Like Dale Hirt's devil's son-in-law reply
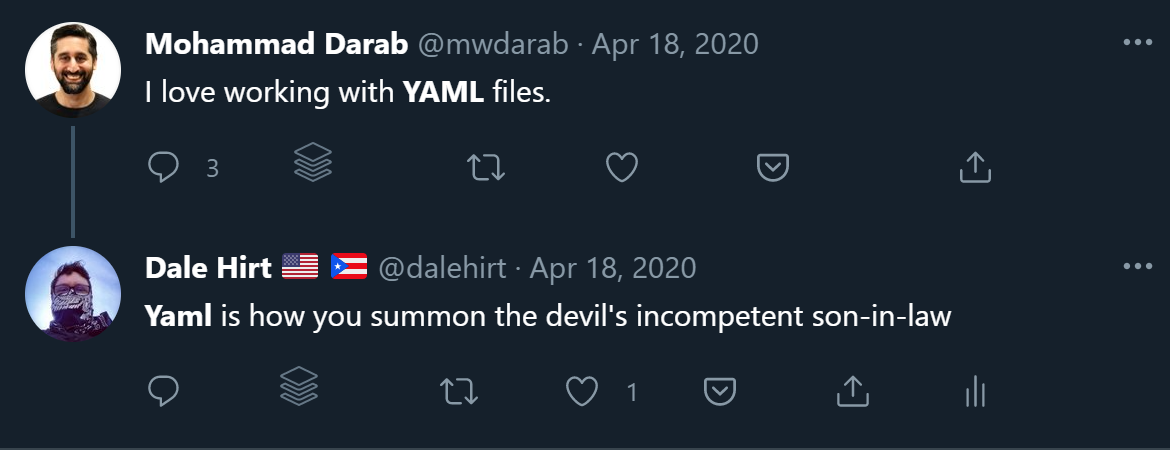Image resolution: width=1170 pixels, height=450 pixels. point(582,391)
